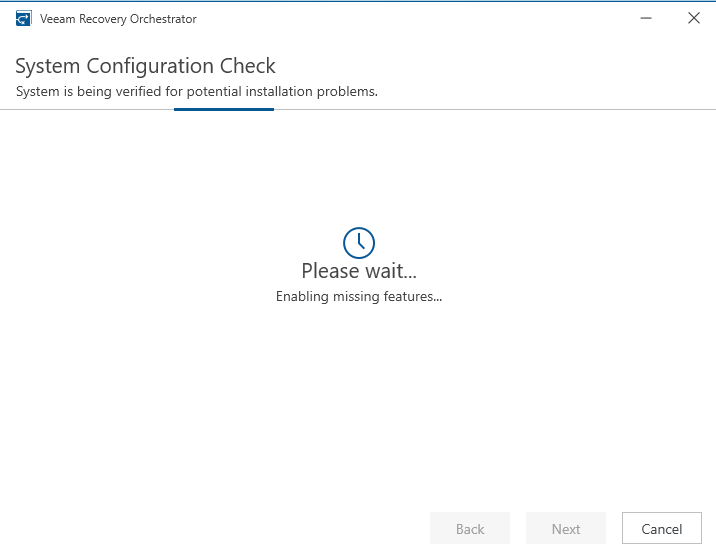Screen dimensions: 716x559
Task: Close the installer window with X
Action: (x=694, y=18)
